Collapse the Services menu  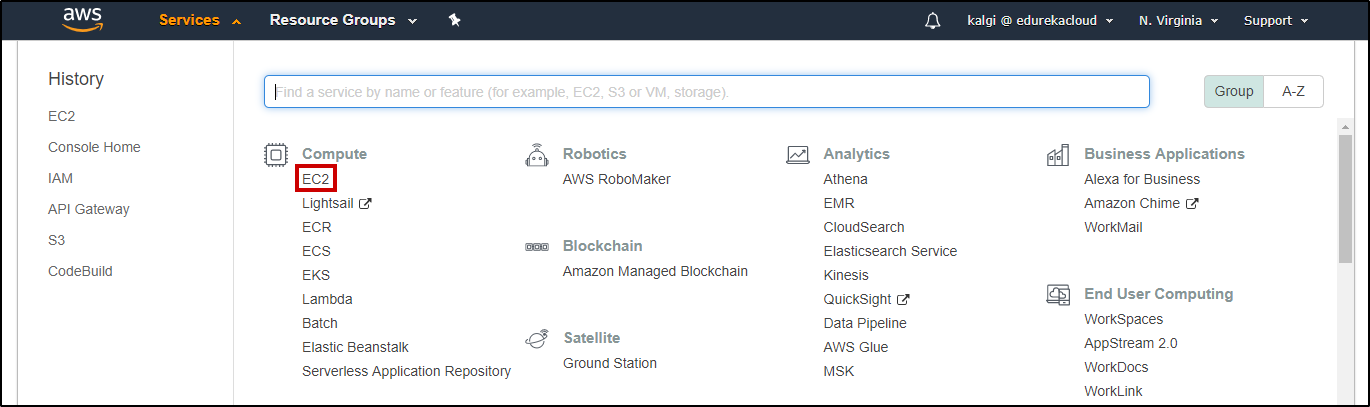(200, 20)
